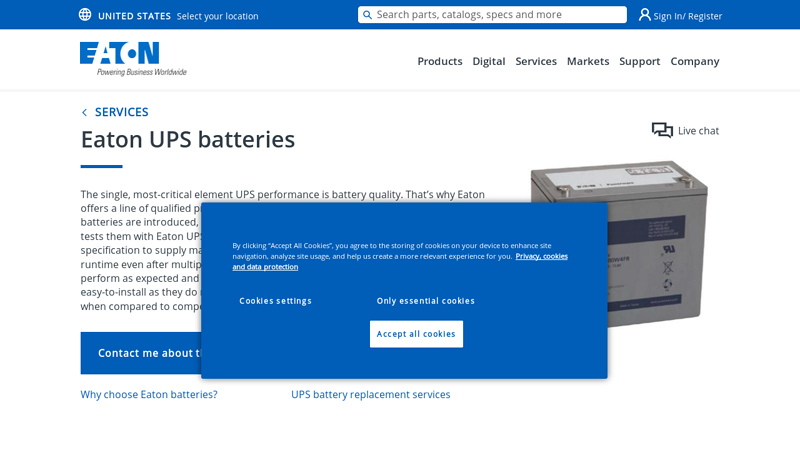This screenshot has width=800, height=450.
Task: Click the back chevron beside SERVICES
Action: 84,112
